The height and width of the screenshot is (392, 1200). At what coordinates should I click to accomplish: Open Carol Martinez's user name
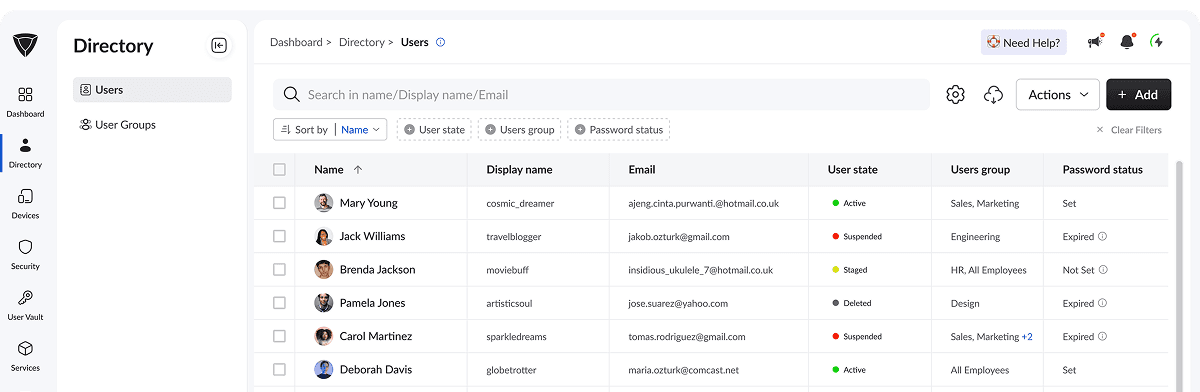376,337
